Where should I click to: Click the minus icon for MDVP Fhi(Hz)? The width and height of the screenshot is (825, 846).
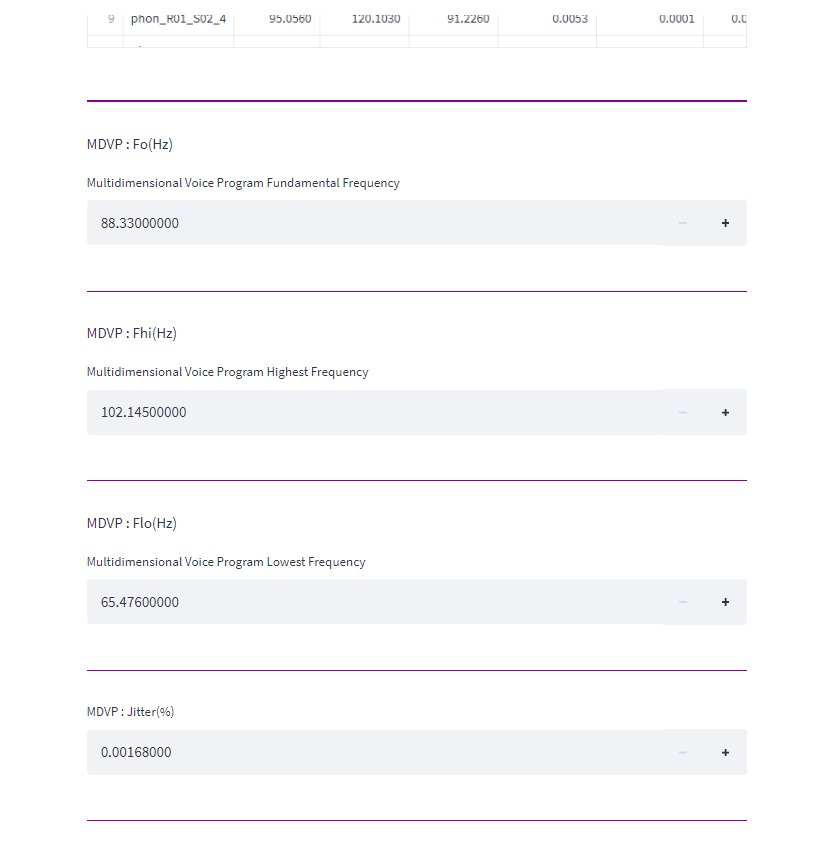[682, 412]
